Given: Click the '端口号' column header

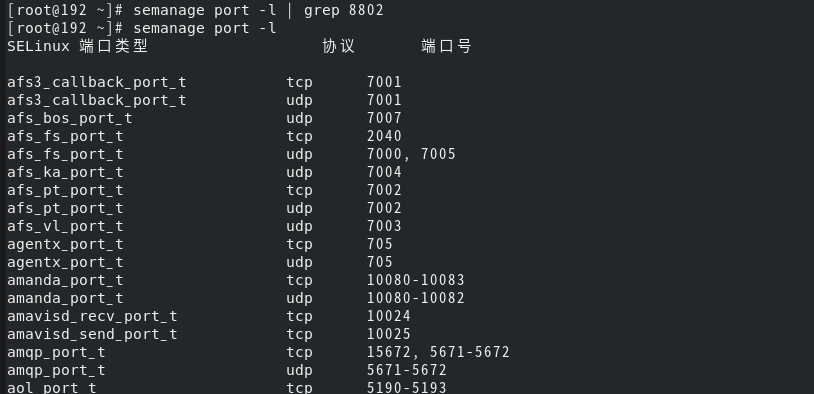Looking at the screenshot, I should 446,47.
